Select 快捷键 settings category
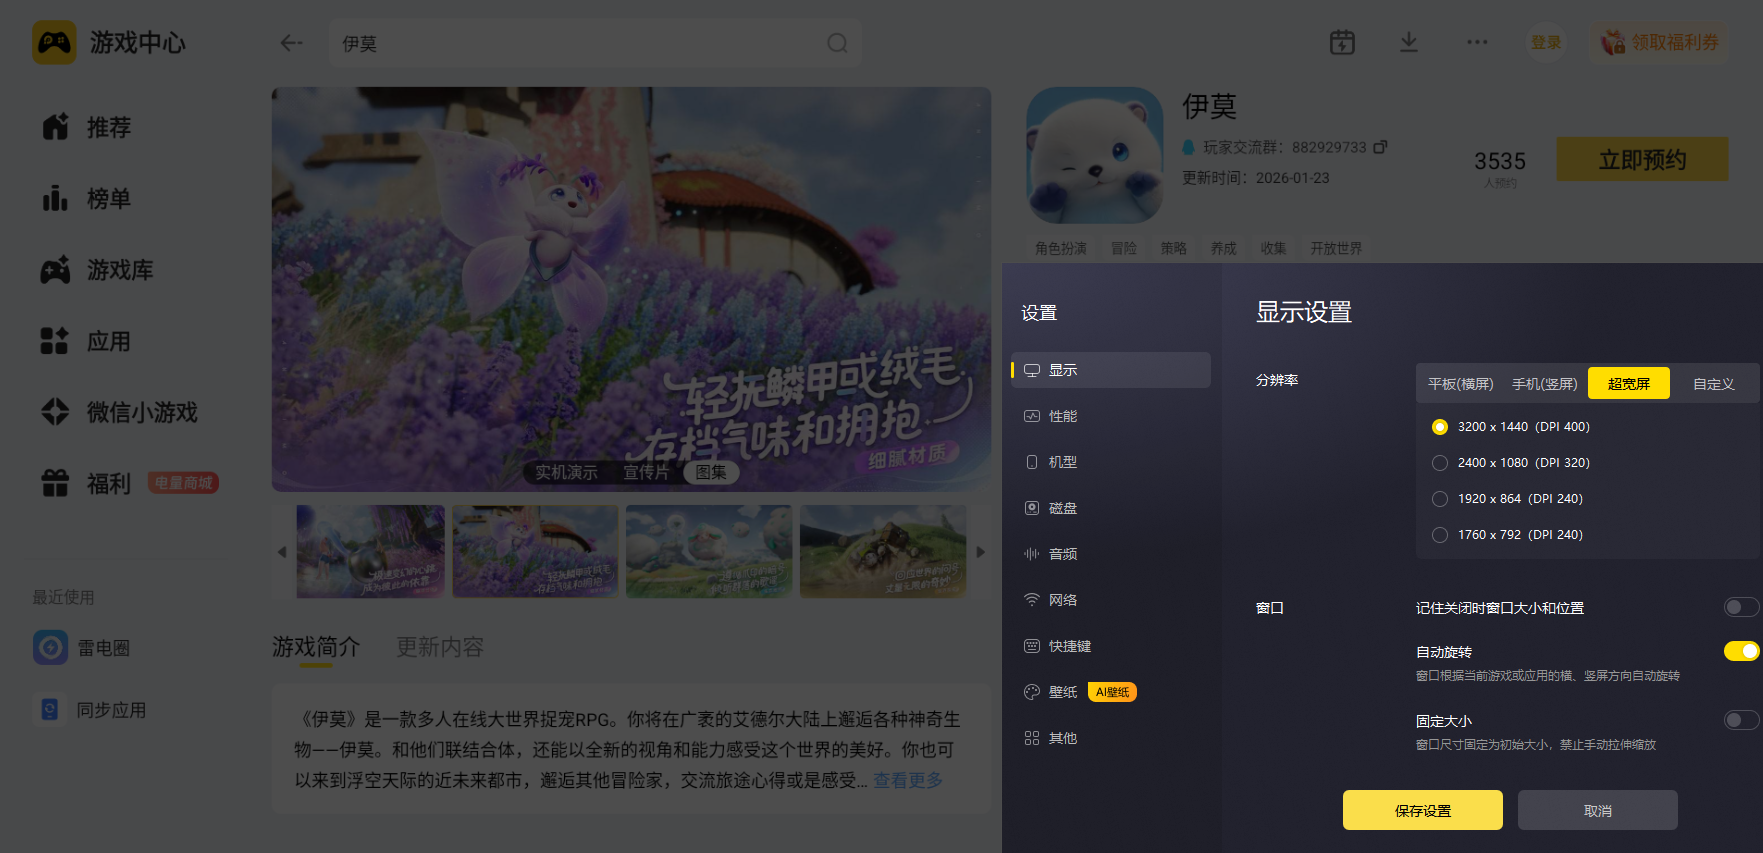 [x=1111, y=646]
